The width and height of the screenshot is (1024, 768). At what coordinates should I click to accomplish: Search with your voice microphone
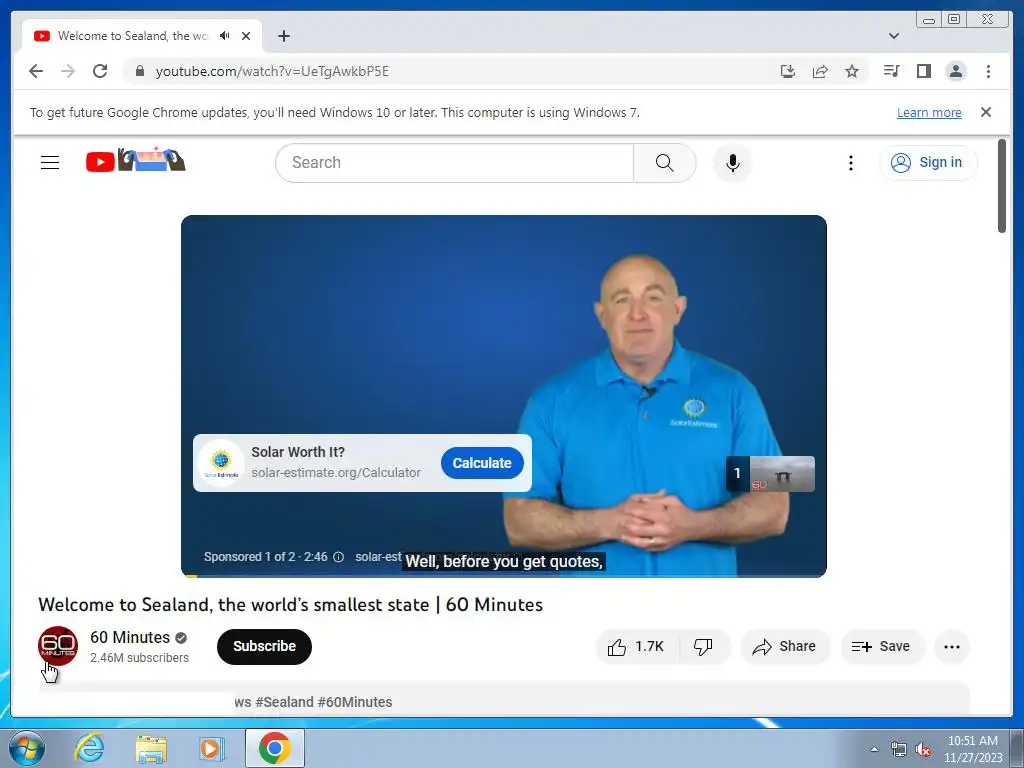(x=733, y=163)
